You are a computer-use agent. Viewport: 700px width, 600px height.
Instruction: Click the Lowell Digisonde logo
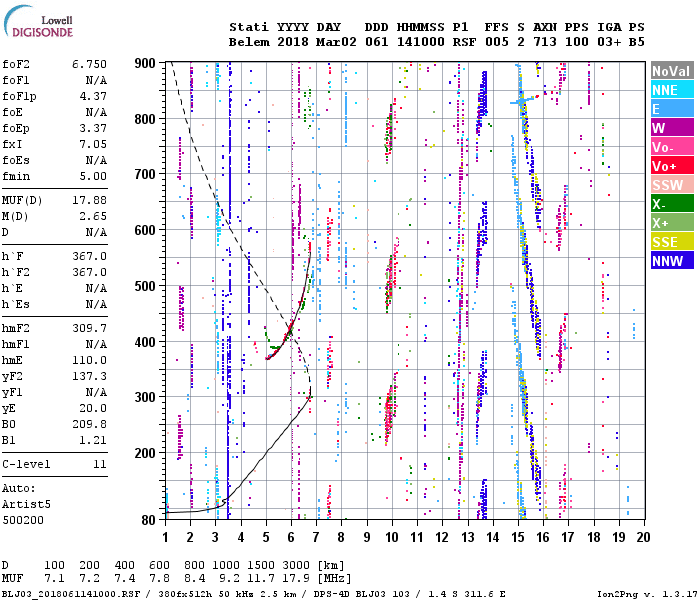pyautogui.click(x=38, y=22)
